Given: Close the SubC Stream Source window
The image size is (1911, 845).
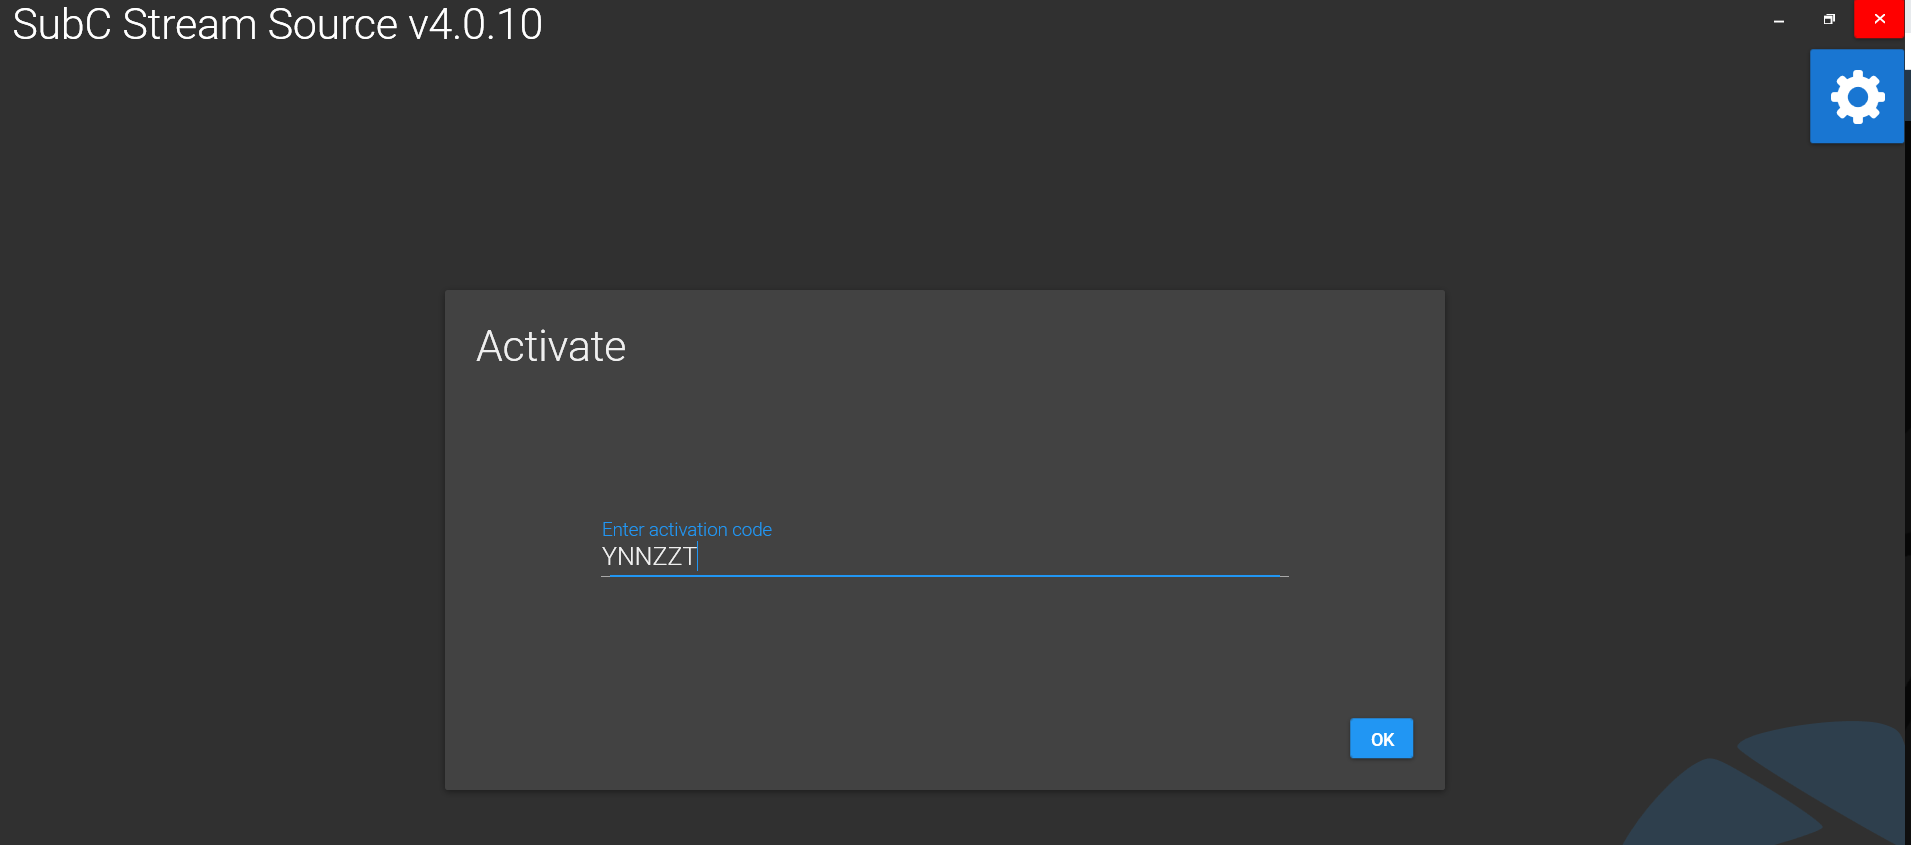Looking at the screenshot, I should [1880, 19].
